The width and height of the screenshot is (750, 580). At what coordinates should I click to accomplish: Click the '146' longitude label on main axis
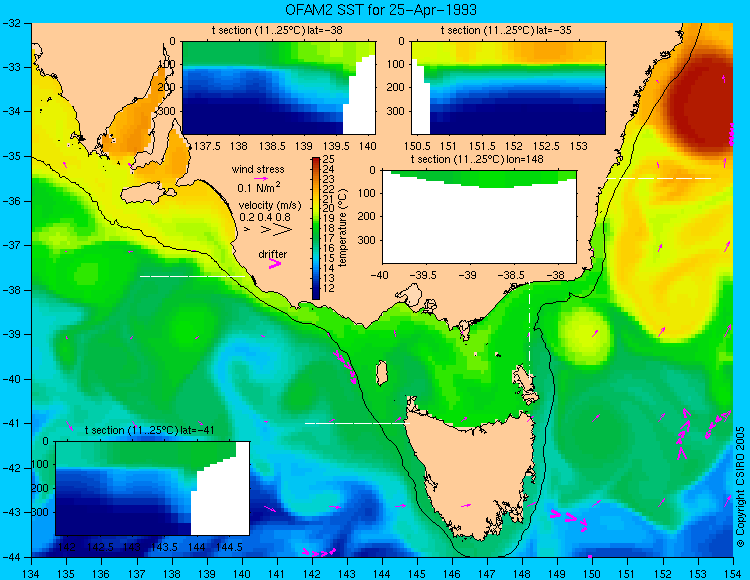[x=452, y=574]
